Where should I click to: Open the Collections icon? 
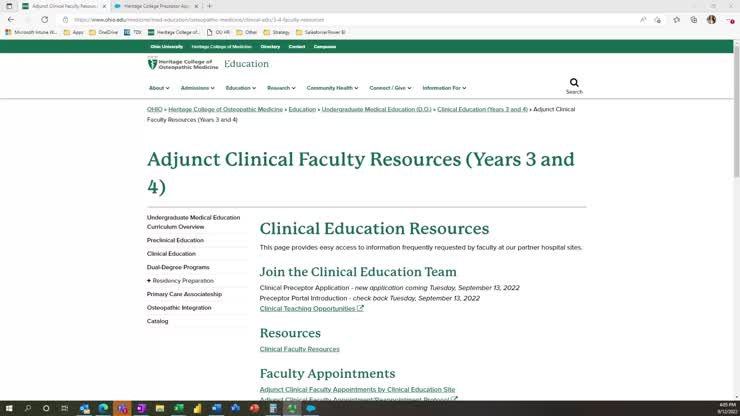[694, 20]
